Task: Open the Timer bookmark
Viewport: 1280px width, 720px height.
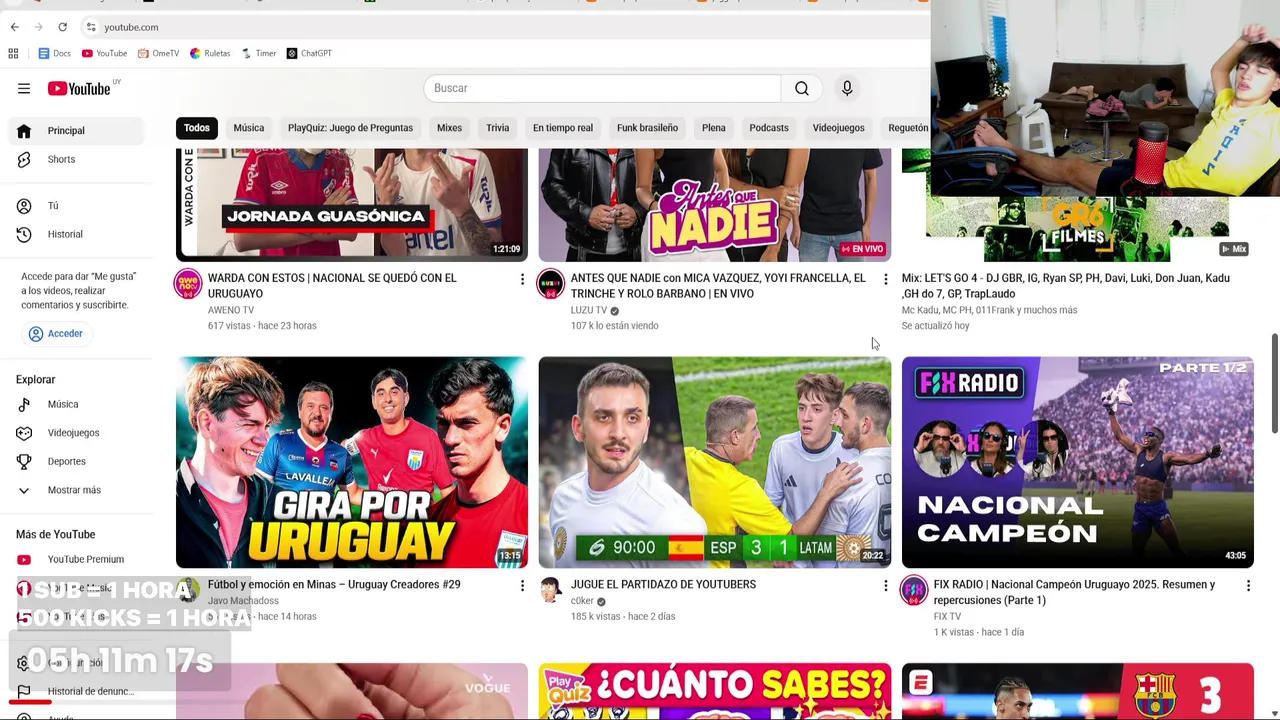Action: pos(259,53)
